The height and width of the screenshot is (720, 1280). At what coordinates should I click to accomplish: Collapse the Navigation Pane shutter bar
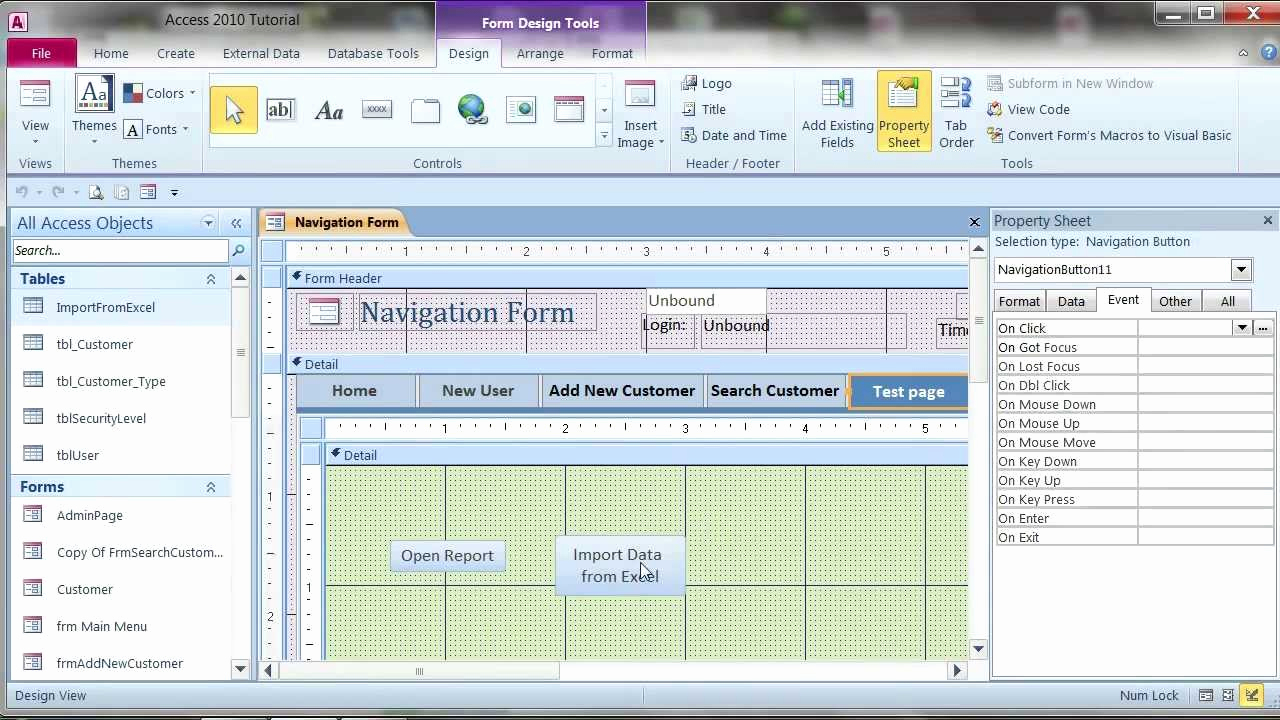pos(236,223)
